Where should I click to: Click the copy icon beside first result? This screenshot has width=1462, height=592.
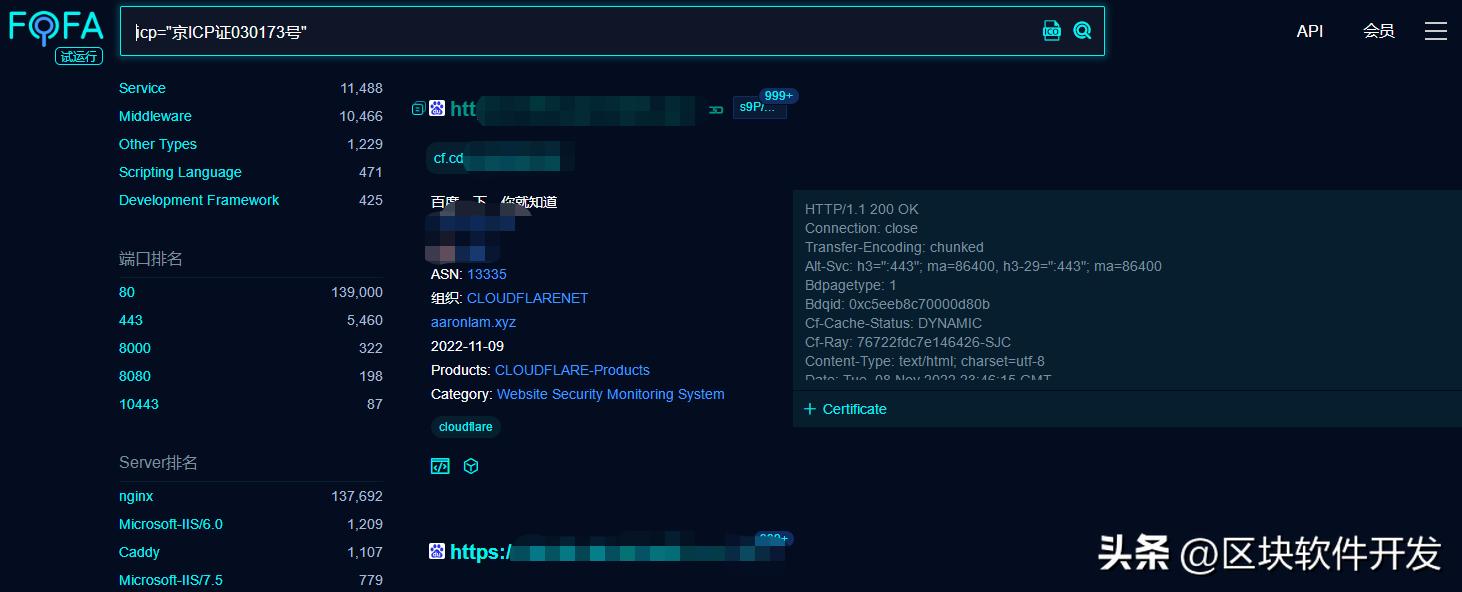pyautogui.click(x=418, y=109)
